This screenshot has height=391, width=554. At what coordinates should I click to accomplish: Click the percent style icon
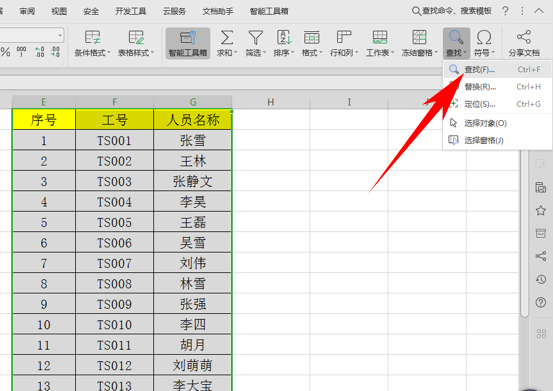point(5,52)
